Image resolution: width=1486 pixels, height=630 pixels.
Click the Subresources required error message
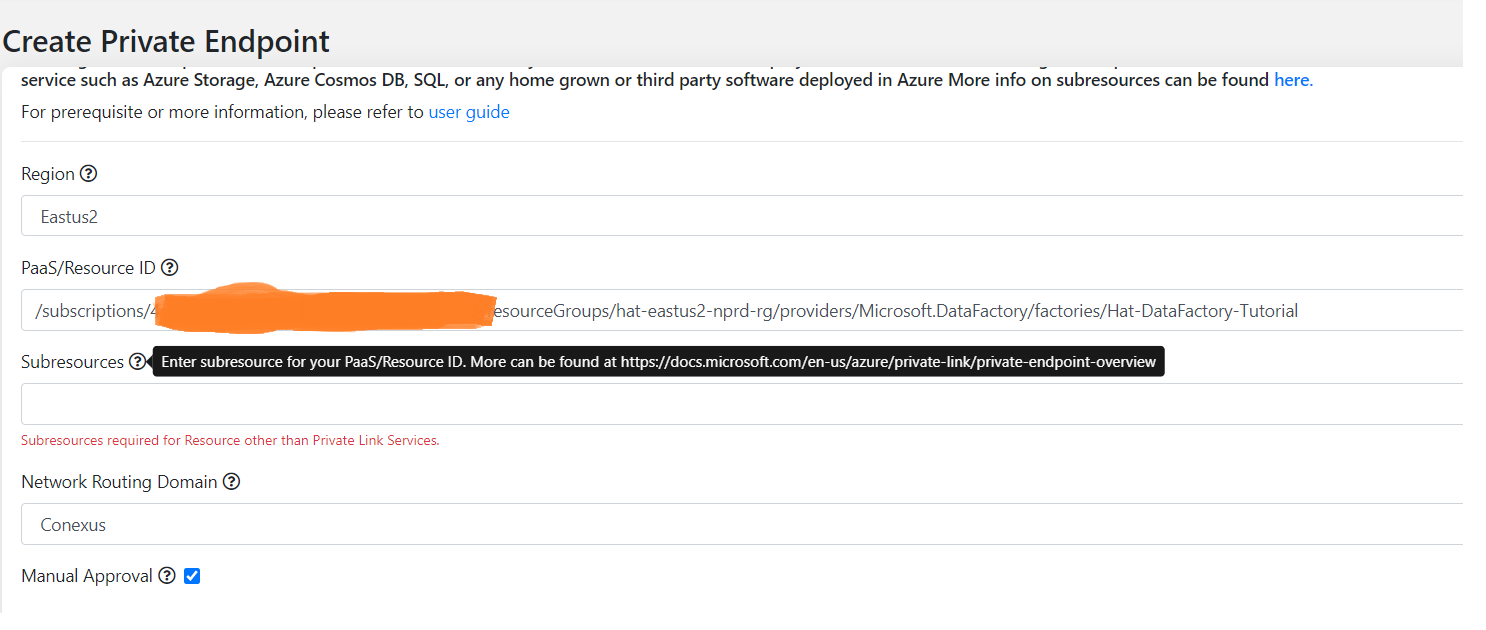[x=230, y=440]
